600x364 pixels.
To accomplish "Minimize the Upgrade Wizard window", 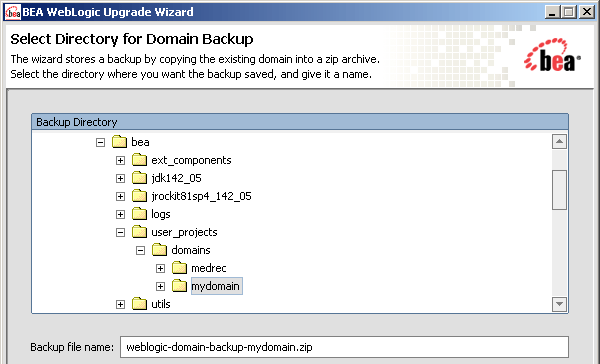I will (x=552, y=12).
